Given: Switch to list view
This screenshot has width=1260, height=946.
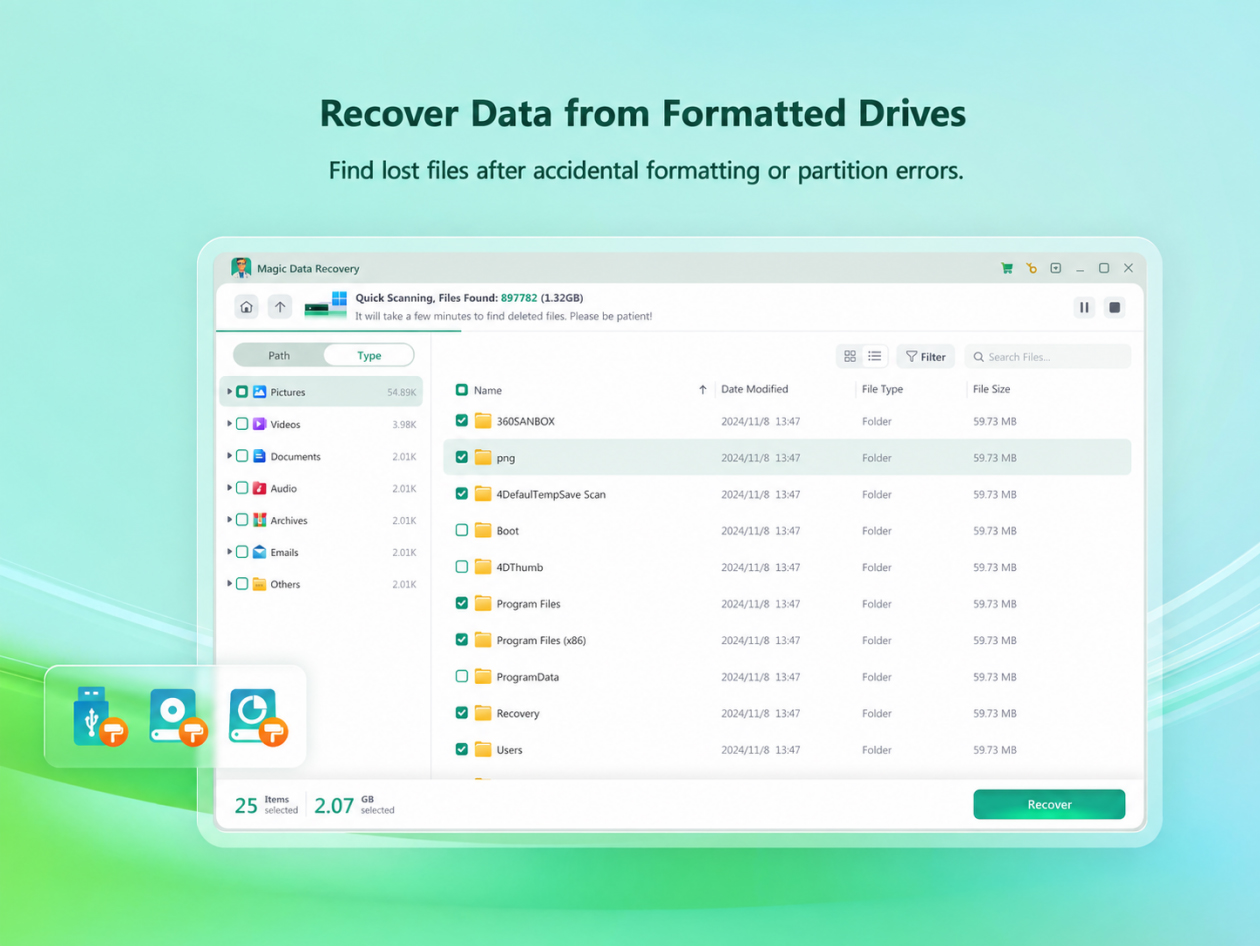Looking at the screenshot, I should click(x=875, y=356).
